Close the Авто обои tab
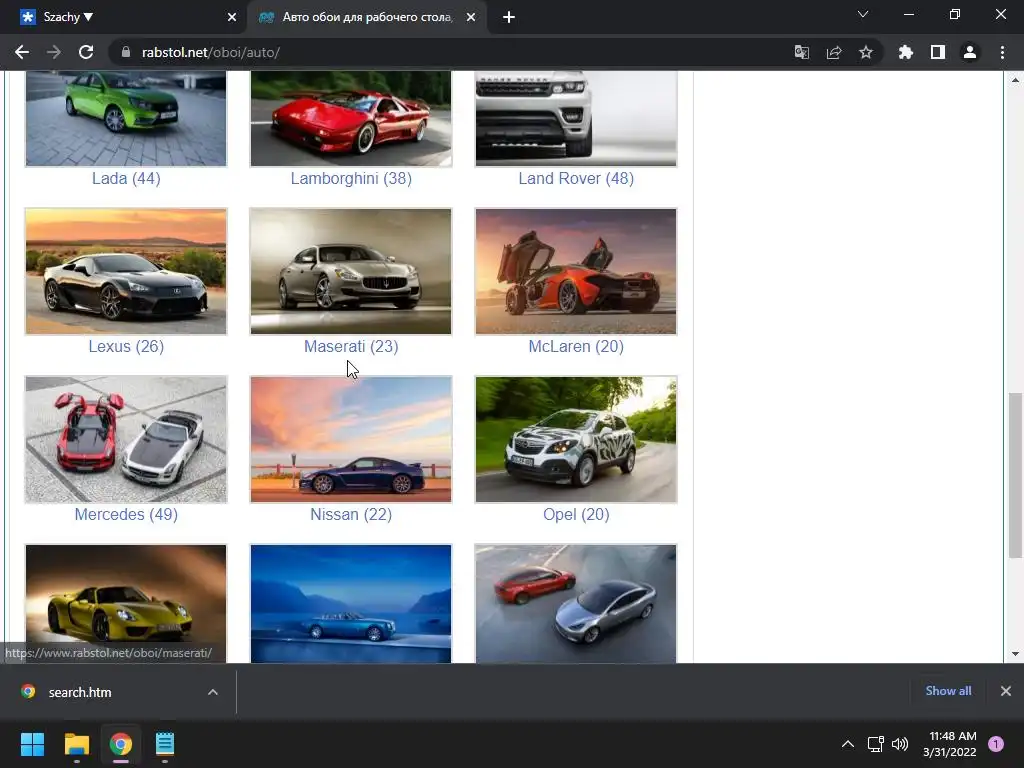This screenshot has height=768, width=1024. 471,17
